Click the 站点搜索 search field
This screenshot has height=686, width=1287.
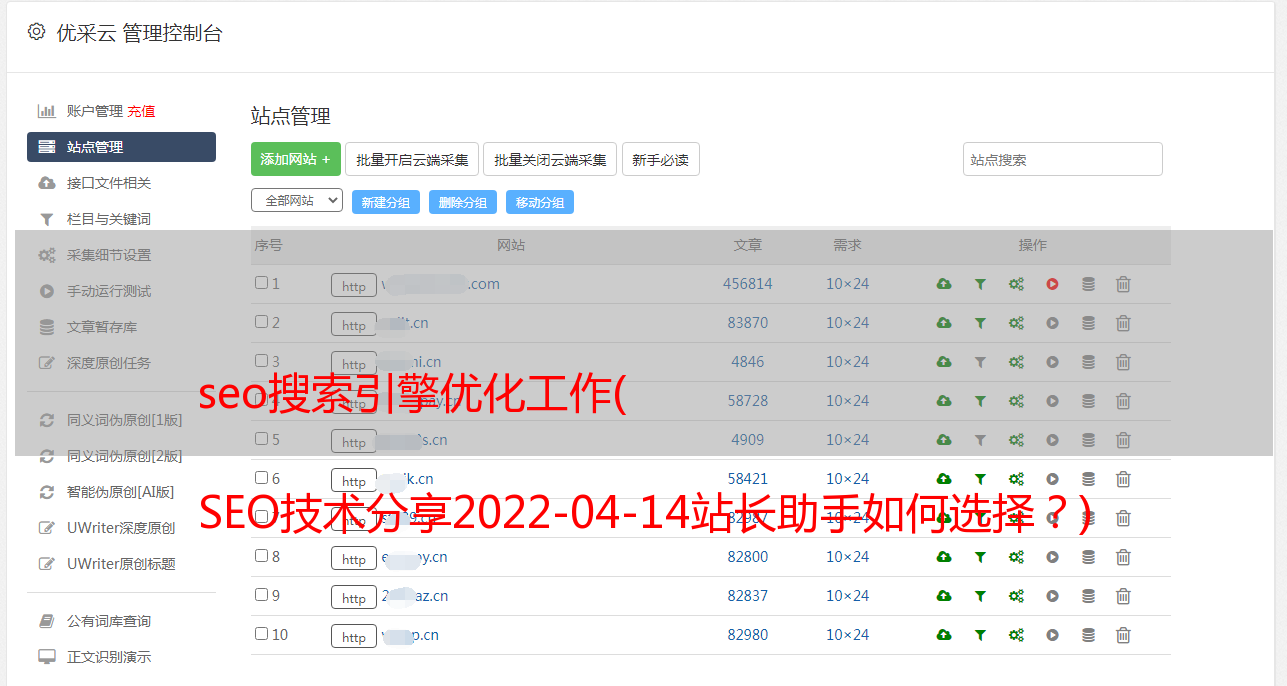click(x=1063, y=159)
